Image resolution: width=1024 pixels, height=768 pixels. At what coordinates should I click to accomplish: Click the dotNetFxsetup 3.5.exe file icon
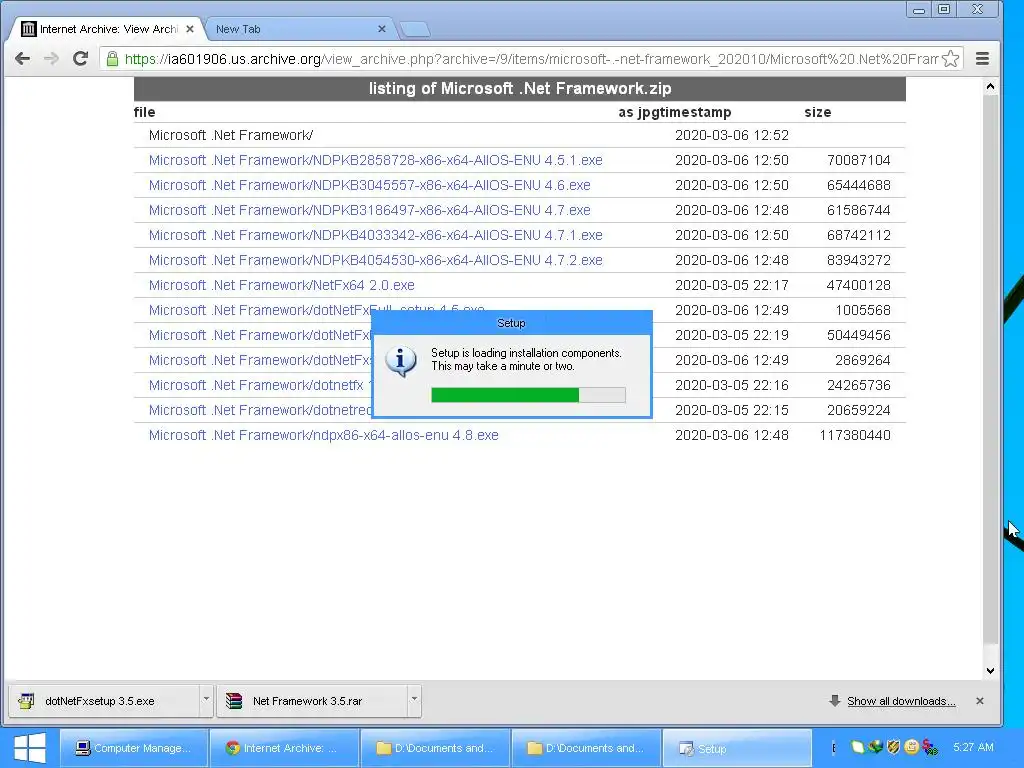[x=26, y=701]
